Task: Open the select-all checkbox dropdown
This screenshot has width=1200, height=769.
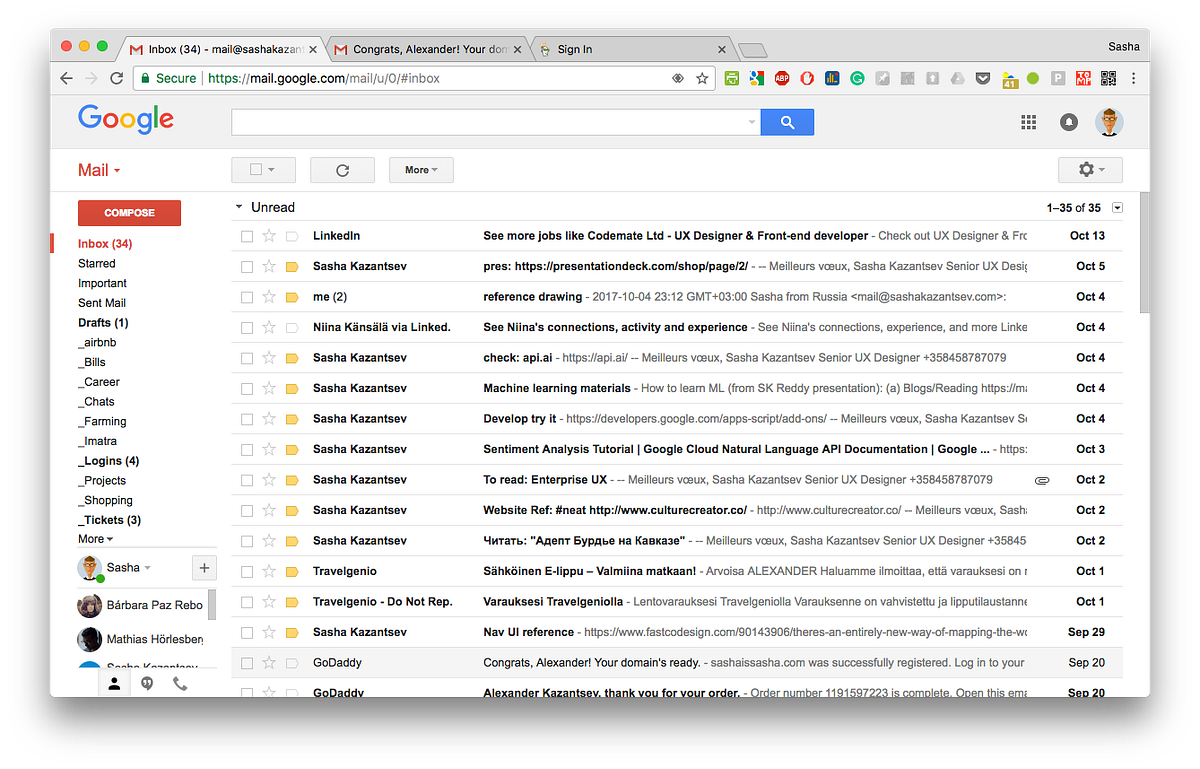Action: click(271, 170)
